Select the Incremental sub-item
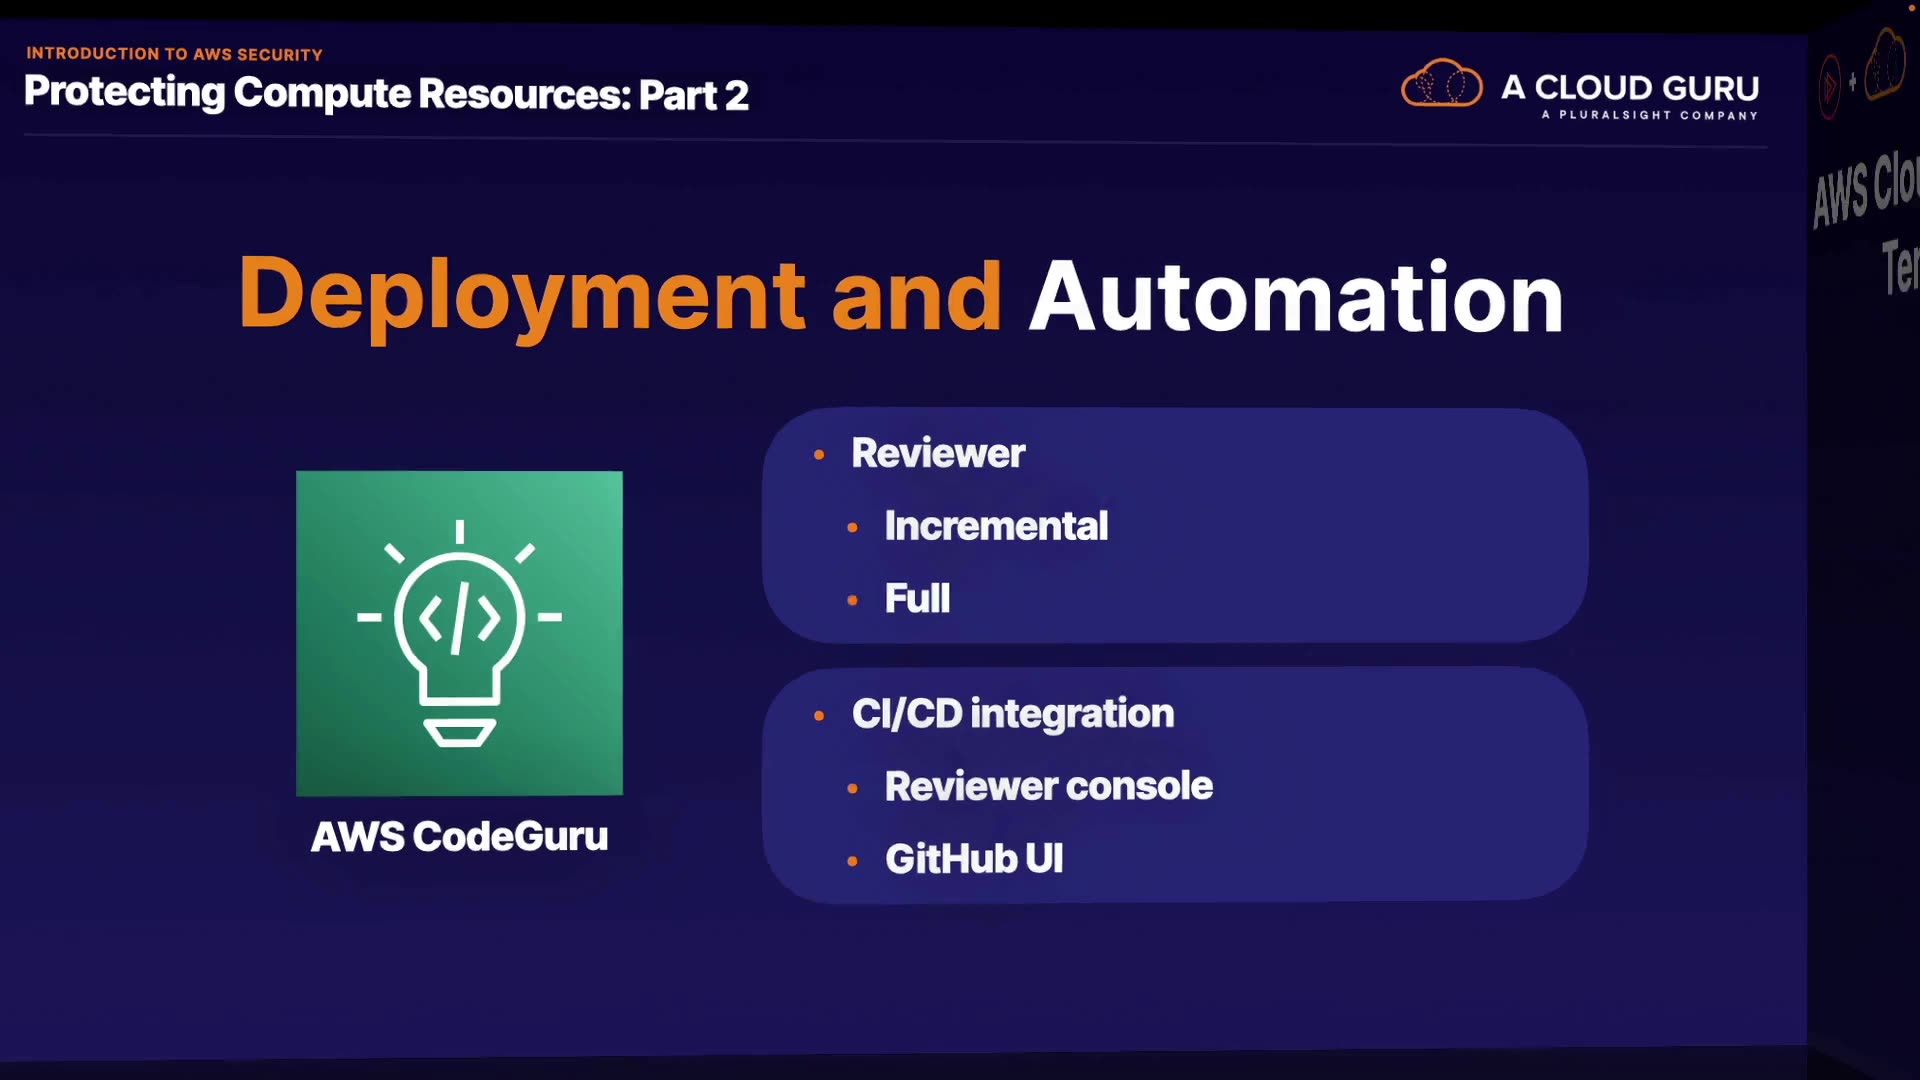The width and height of the screenshot is (1920, 1080). [x=996, y=526]
